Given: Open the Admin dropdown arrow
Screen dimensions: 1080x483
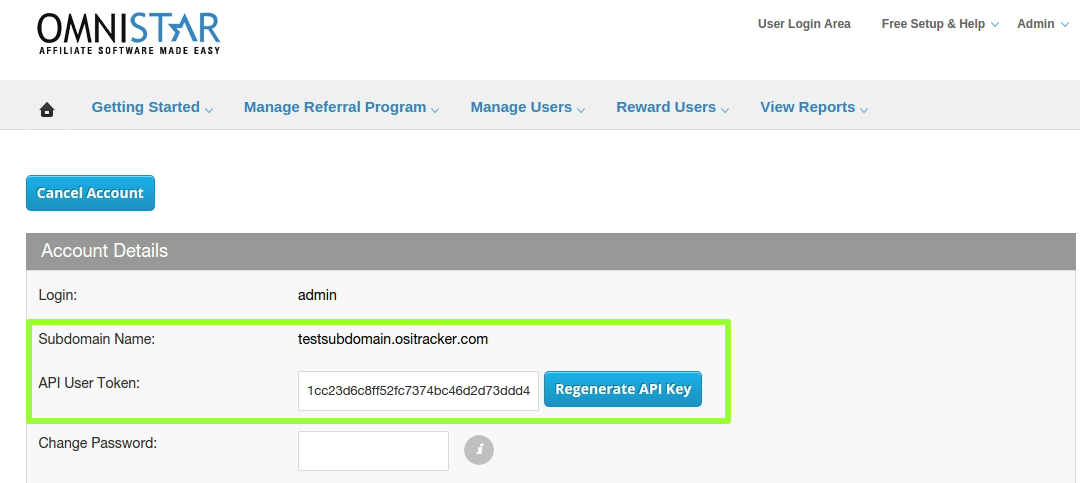Looking at the screenshot, I should [1065, 25].
